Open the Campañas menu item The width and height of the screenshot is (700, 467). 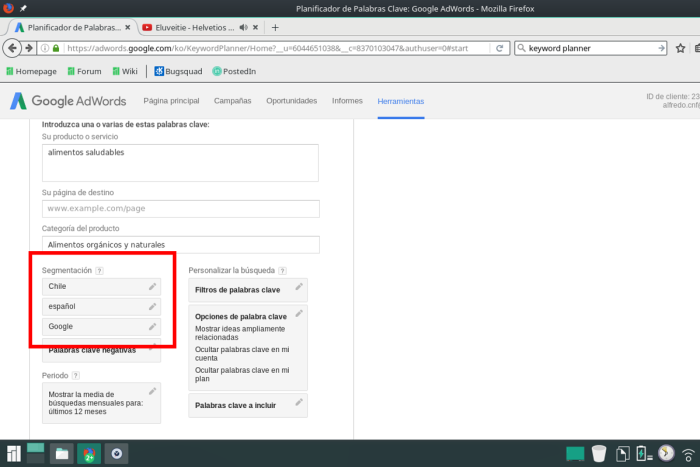[x=233, y=101]
